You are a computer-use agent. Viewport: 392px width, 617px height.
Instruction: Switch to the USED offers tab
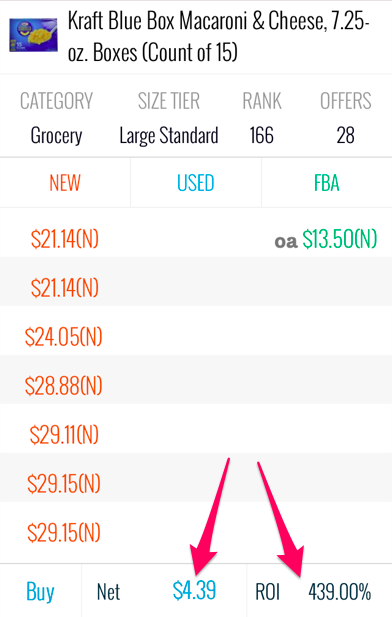[x=196, y=183]
